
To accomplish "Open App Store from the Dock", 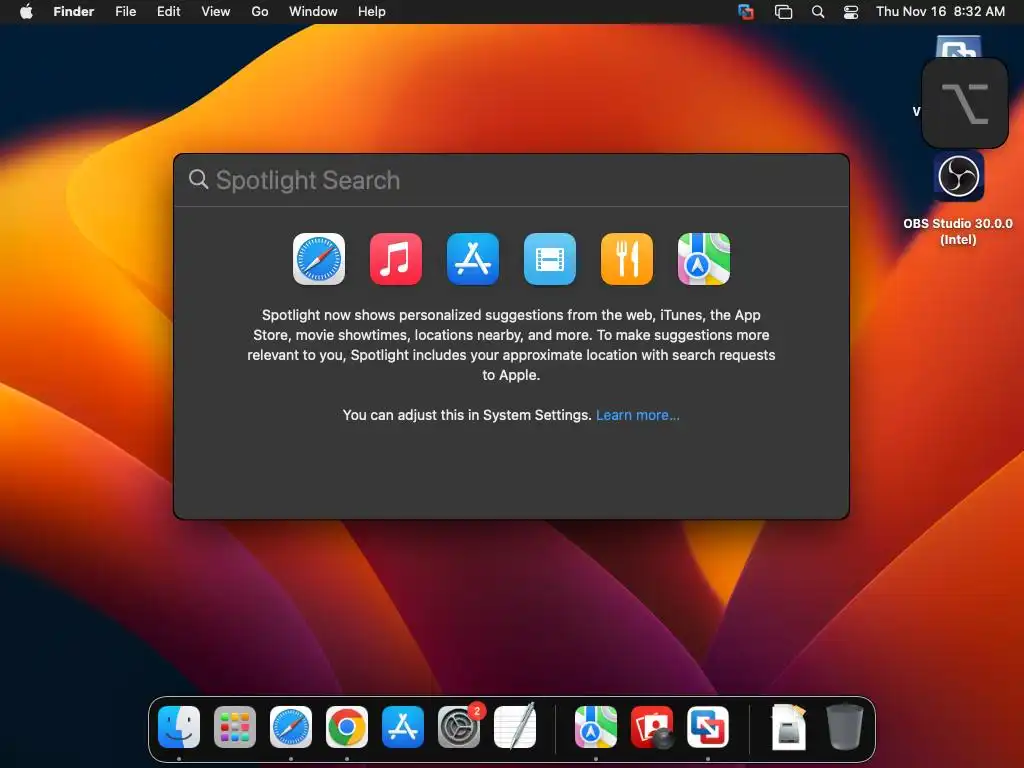I will pyautogui.click(x=403, y=727).
